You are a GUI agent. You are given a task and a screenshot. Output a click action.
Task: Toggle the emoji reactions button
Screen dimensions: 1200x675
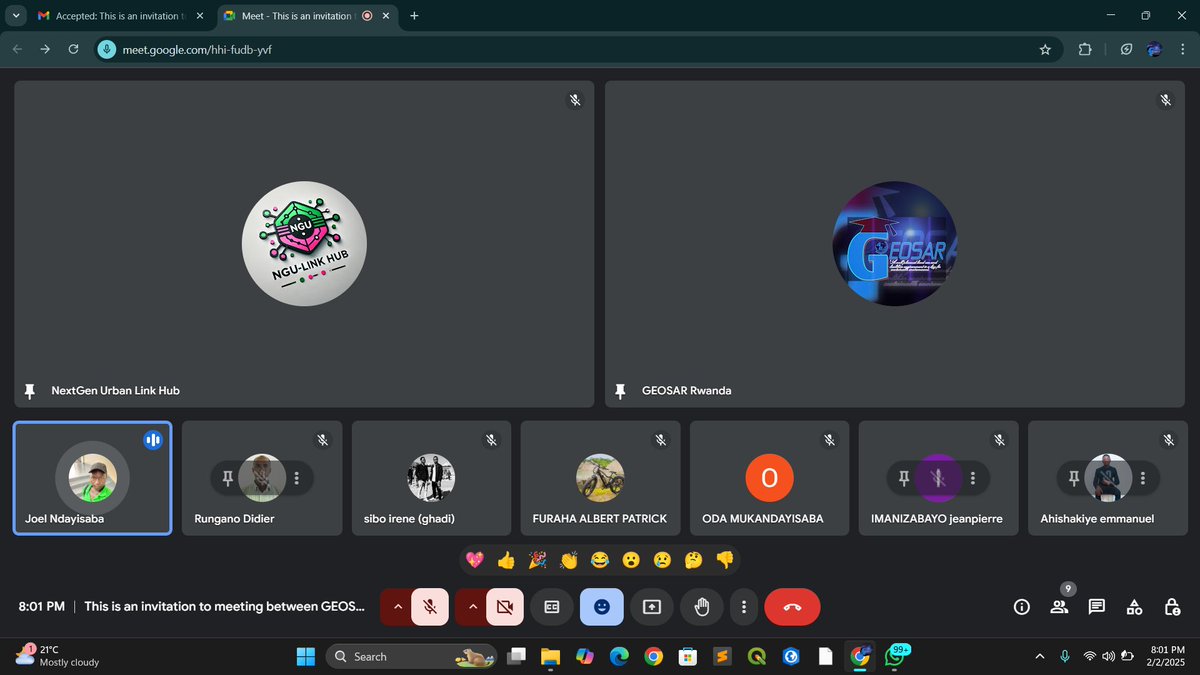pos(602,606)
